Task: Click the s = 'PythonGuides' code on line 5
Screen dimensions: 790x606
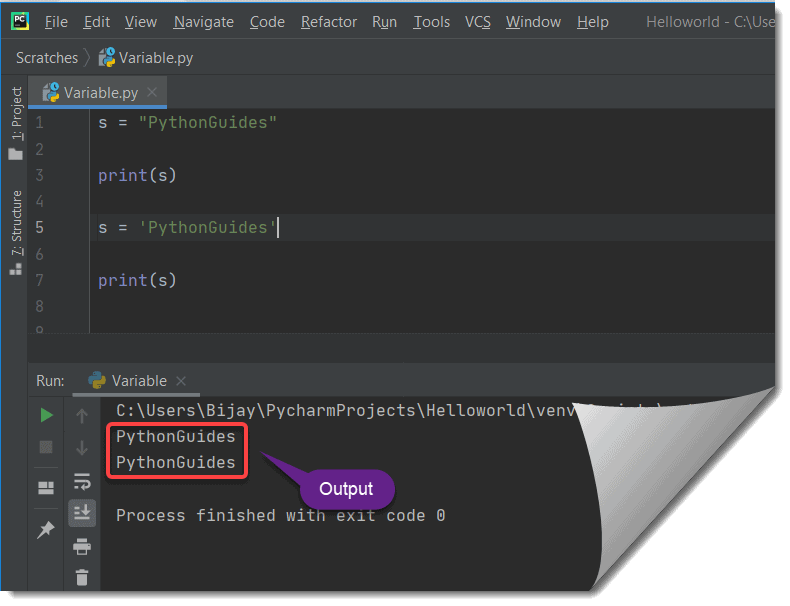Action: click(x=187, y=228)
